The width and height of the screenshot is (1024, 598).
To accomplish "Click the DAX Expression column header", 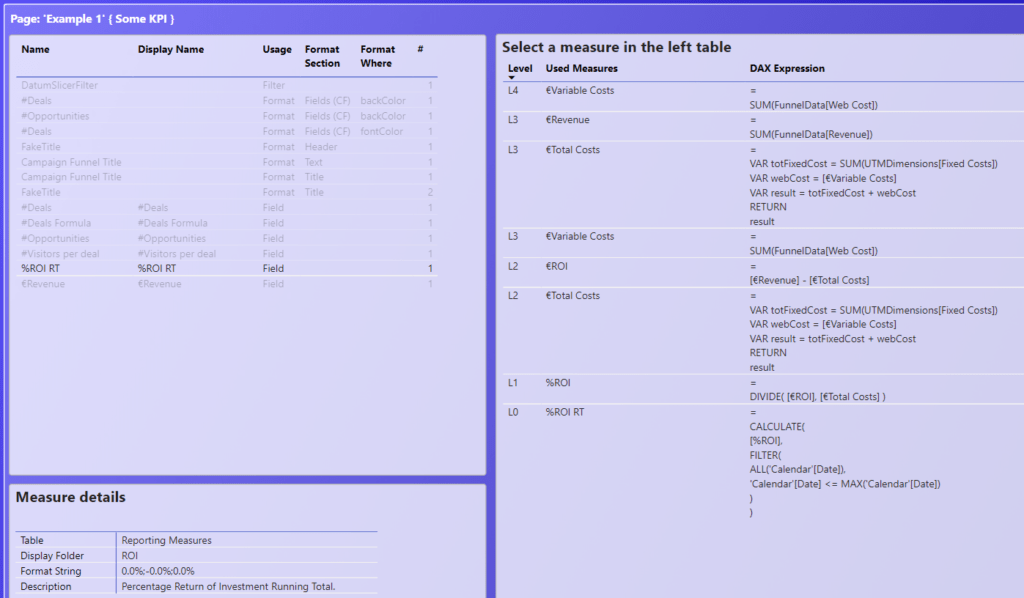I will pyautogui.click(x=787, y=68).
